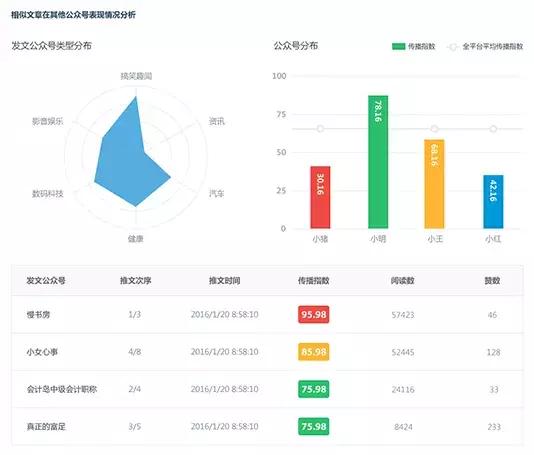534x455 pixels.
Task: Click the y-axis value 75
Action: [281, 114]
